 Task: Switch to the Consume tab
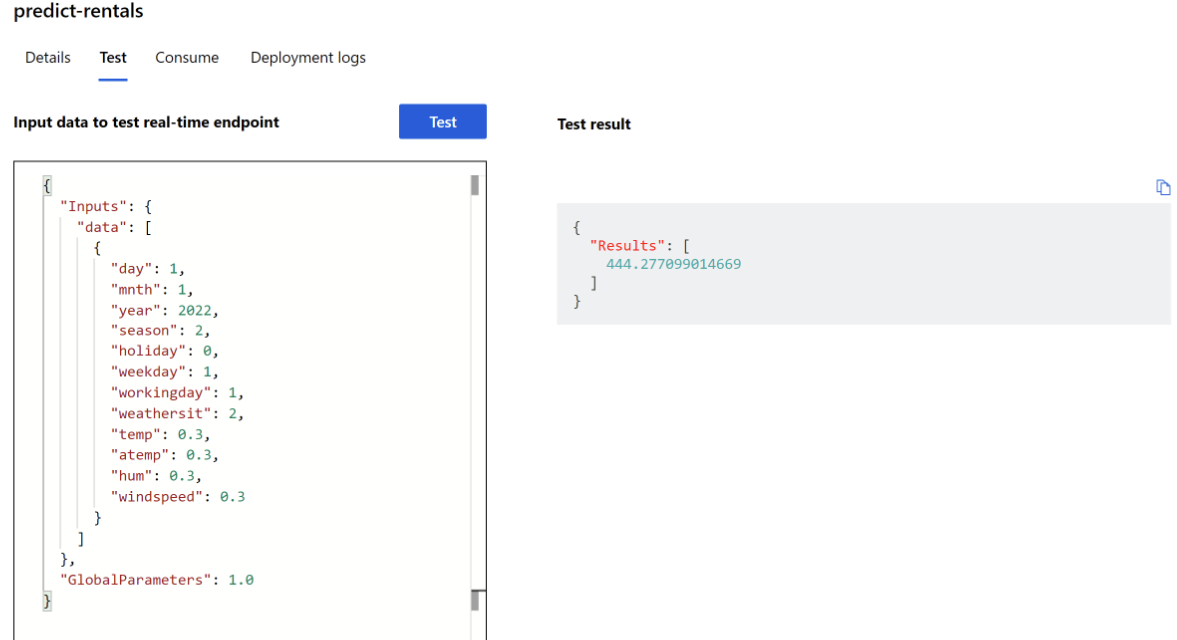[187, 58]
